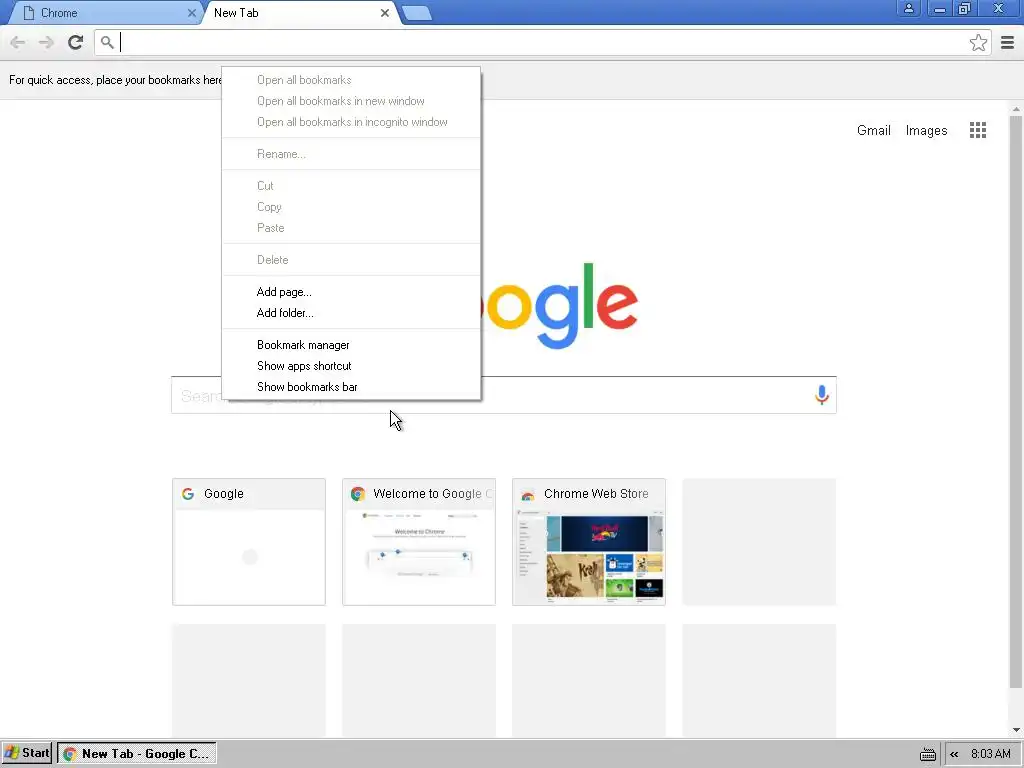Screen dimensions: 1024x768
Task: Click the Chrome Web Store favicon icon
Action: click(528, 494)
